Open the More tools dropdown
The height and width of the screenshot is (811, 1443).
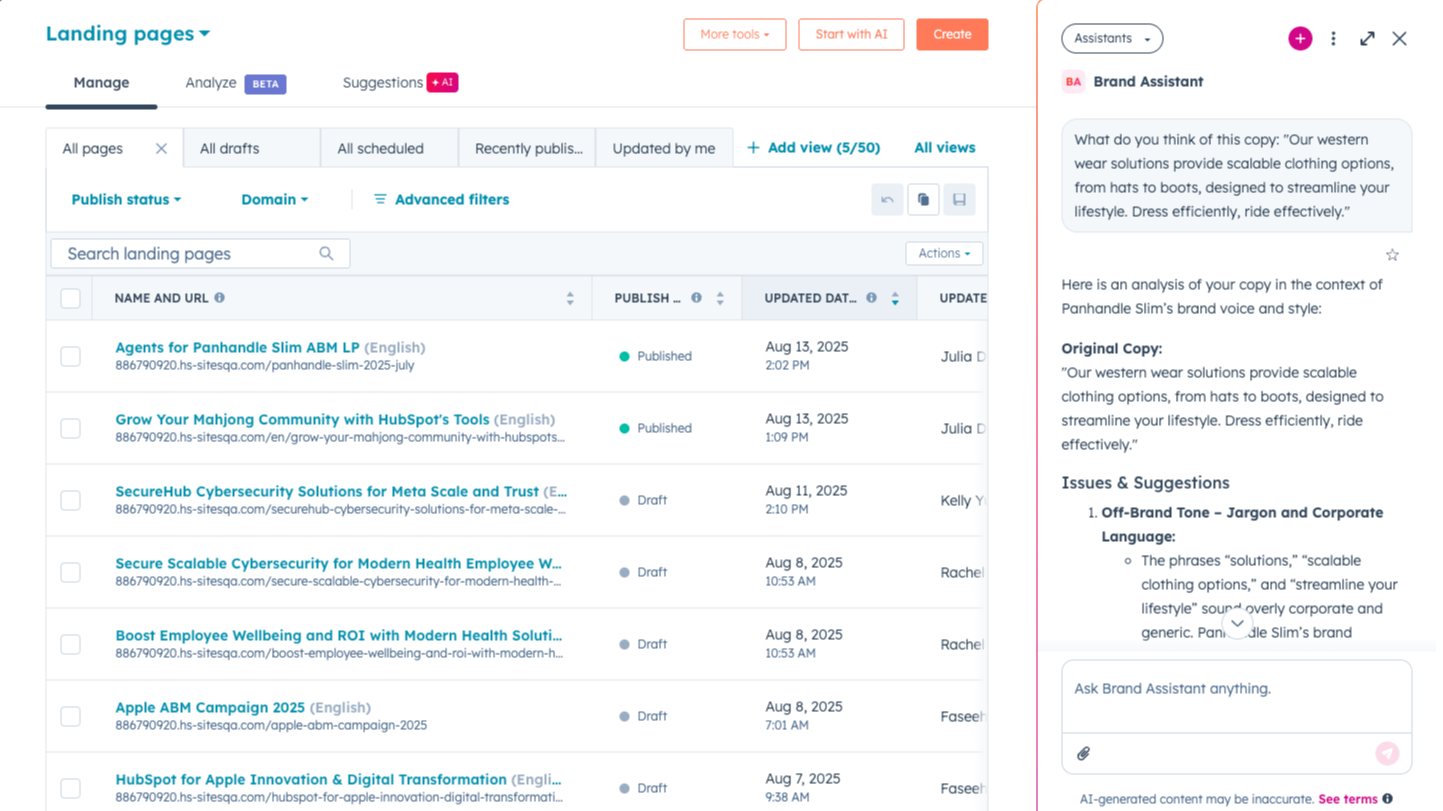[734, 34]
